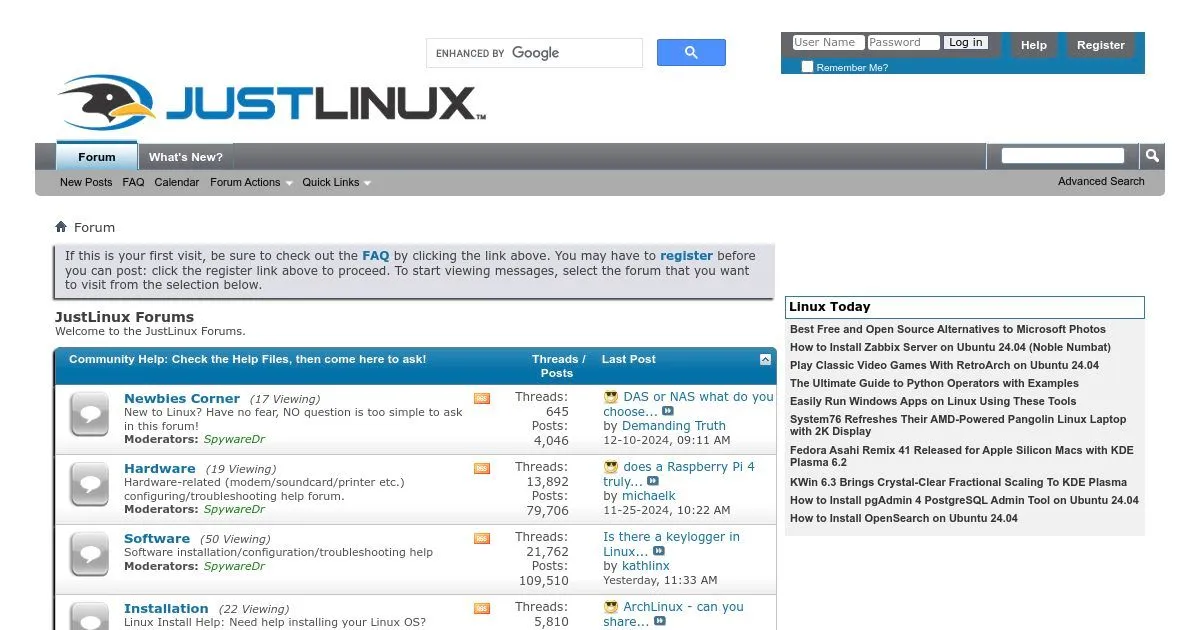Screen dimensions: 1200x630
Task: Expand the Forum Actions dropdown
Action: (x=251, y=182)
